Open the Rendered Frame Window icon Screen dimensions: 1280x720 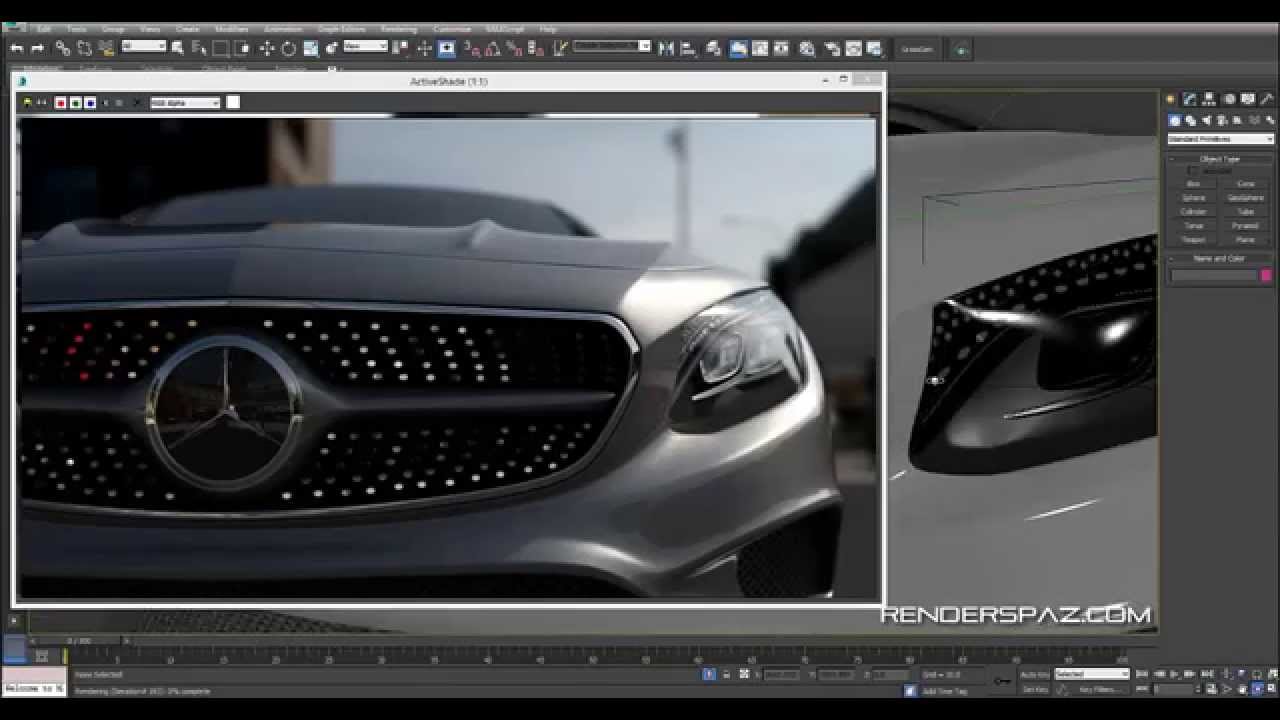click(x=854, y=48)
